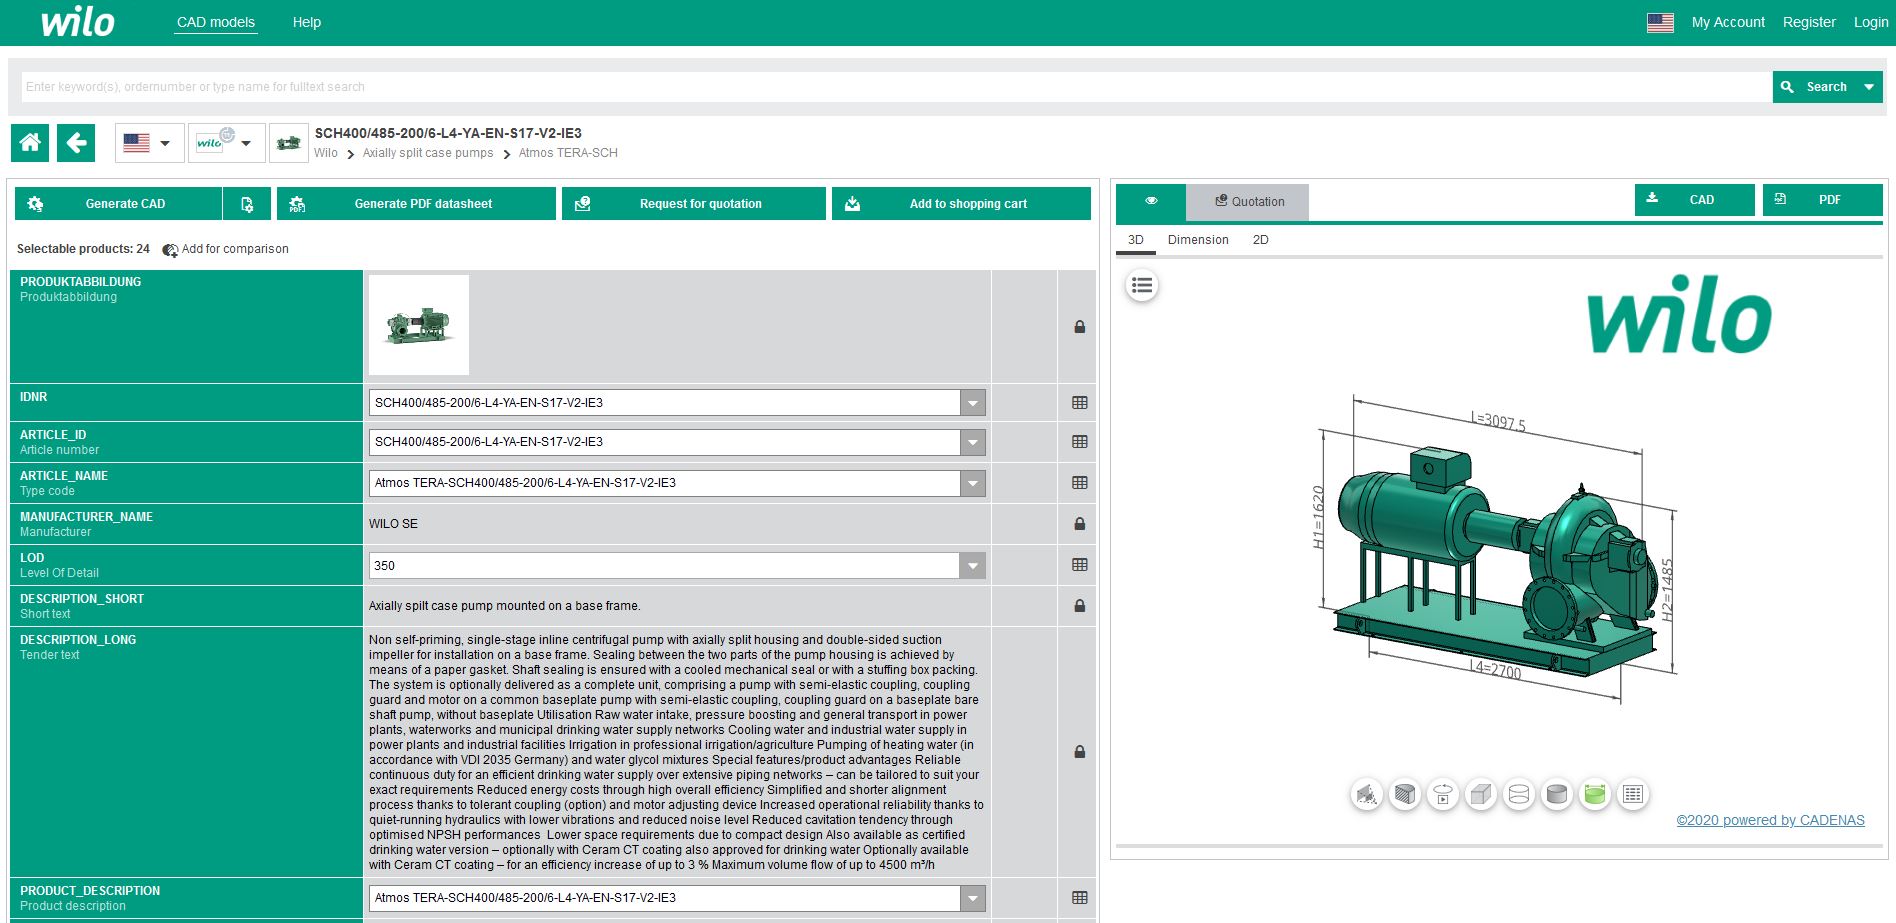1896x923 pixels.
Task: Click the Request for quotation button
Action: pyautogui.click(x=694, y=204)
